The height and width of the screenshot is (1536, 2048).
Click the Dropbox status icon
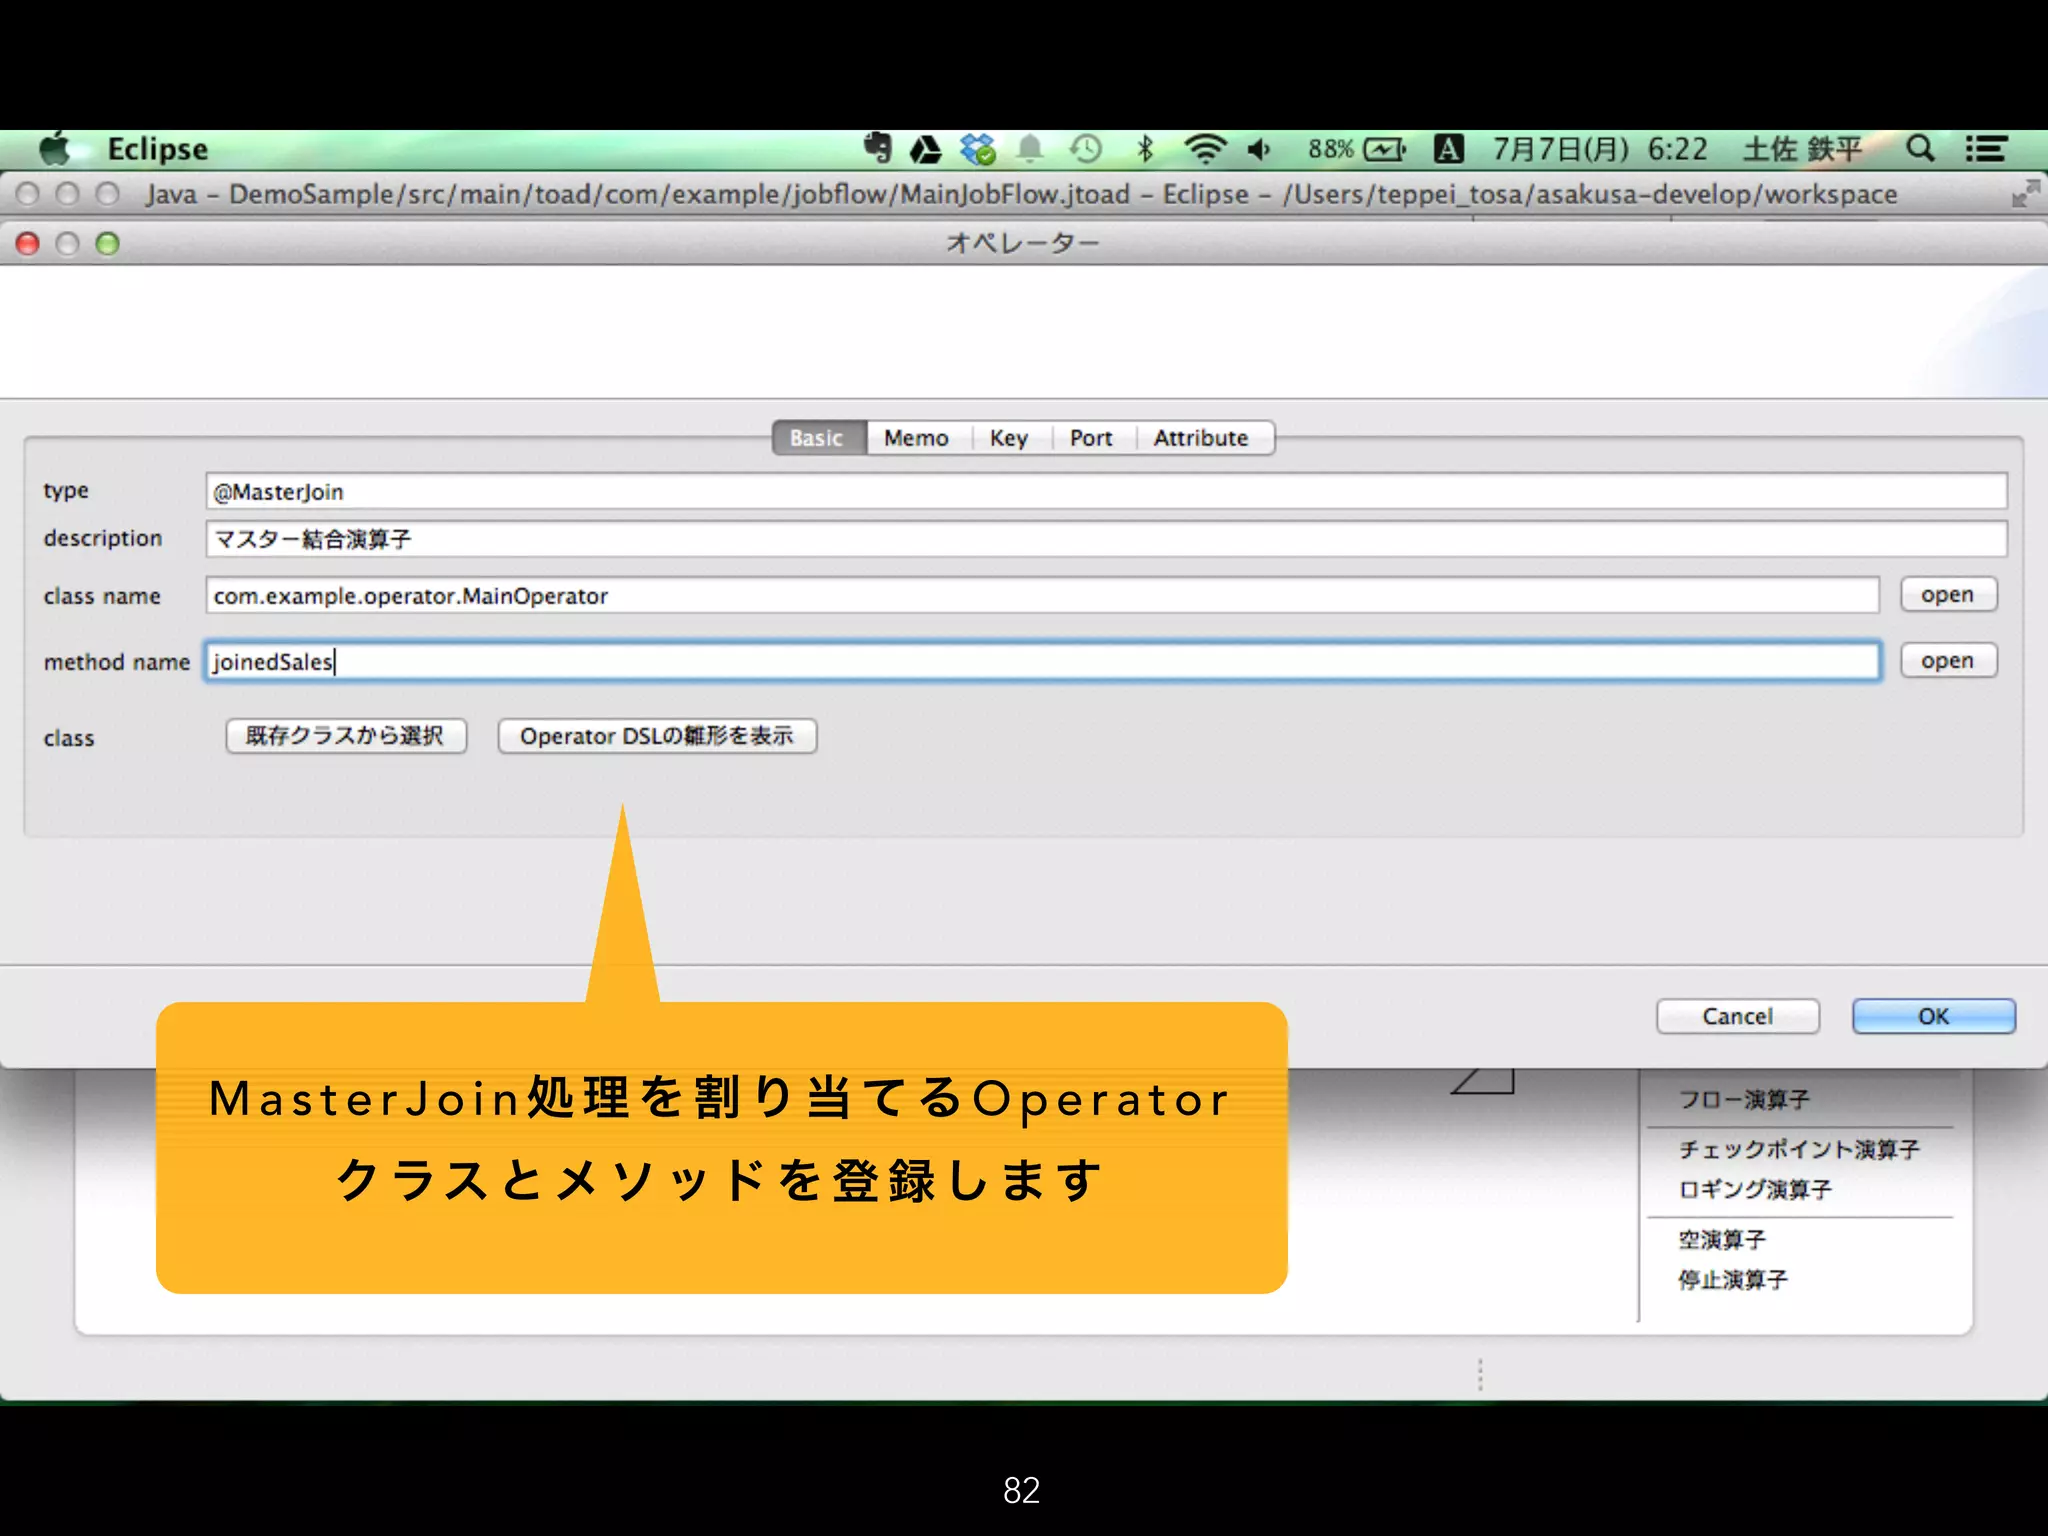(977, 150)
